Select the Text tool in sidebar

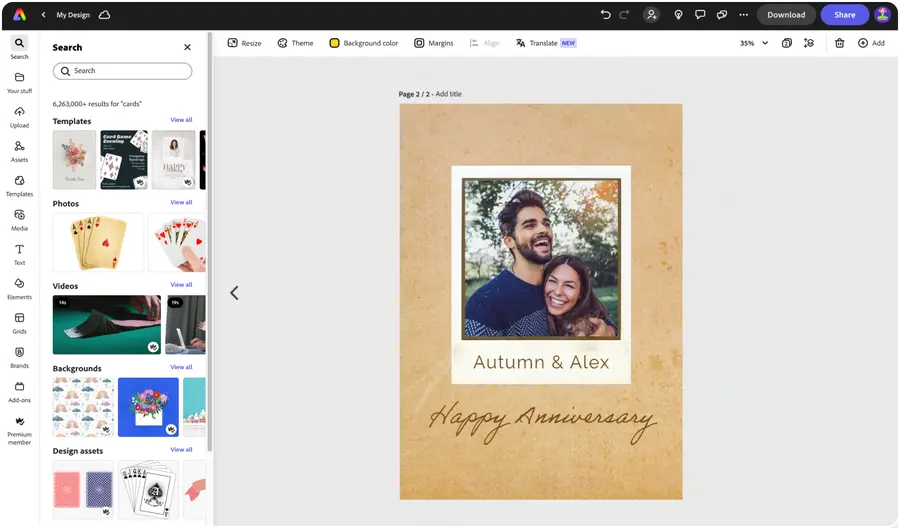click(x=19, y=254)
